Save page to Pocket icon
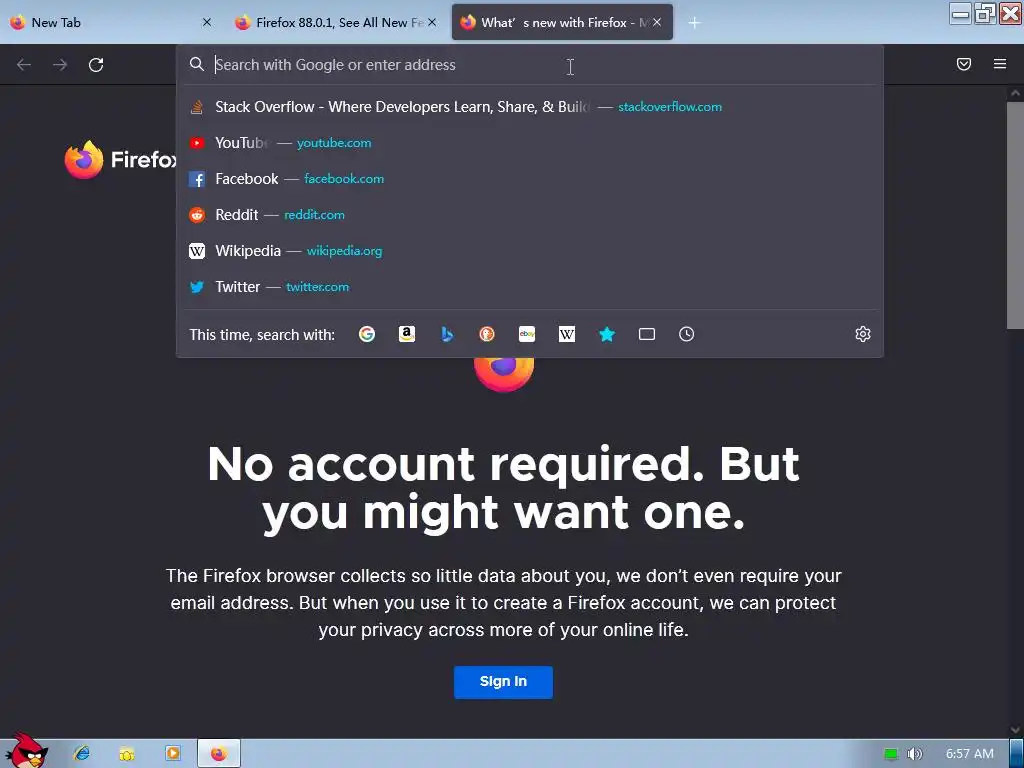 tap(964, 64)
